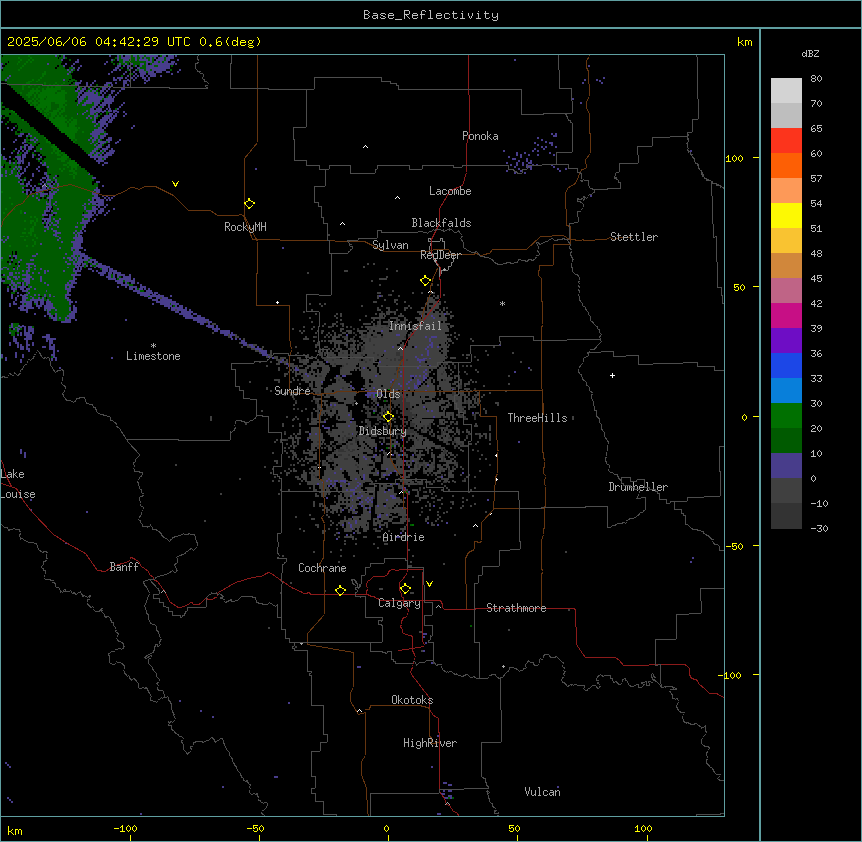Click the 2025/06/06 04:42:29 UTC timestamp
The height and width of the screenshot is (842, 862).
(99, 42)
